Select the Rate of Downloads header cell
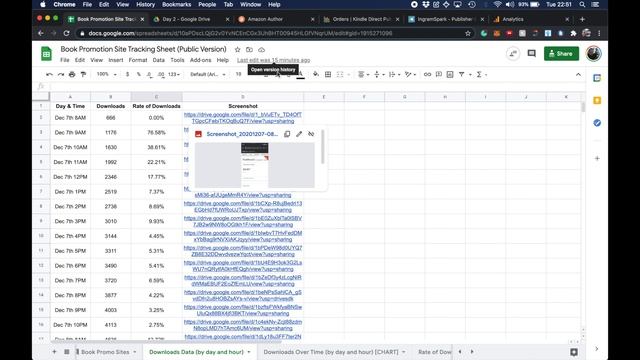 click(156, 106)
